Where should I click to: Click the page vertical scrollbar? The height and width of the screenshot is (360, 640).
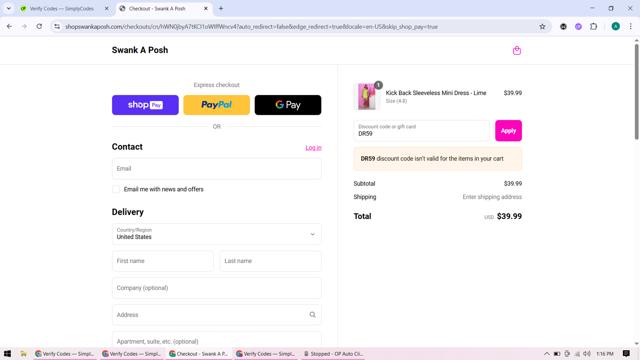point(636,92)
